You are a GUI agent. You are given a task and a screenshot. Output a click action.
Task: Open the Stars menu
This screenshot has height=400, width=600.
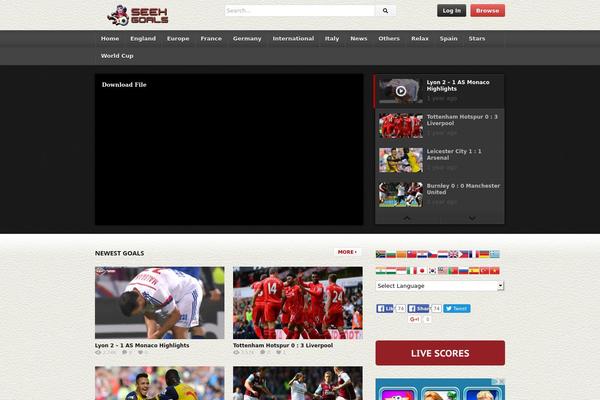click(477, 39)
